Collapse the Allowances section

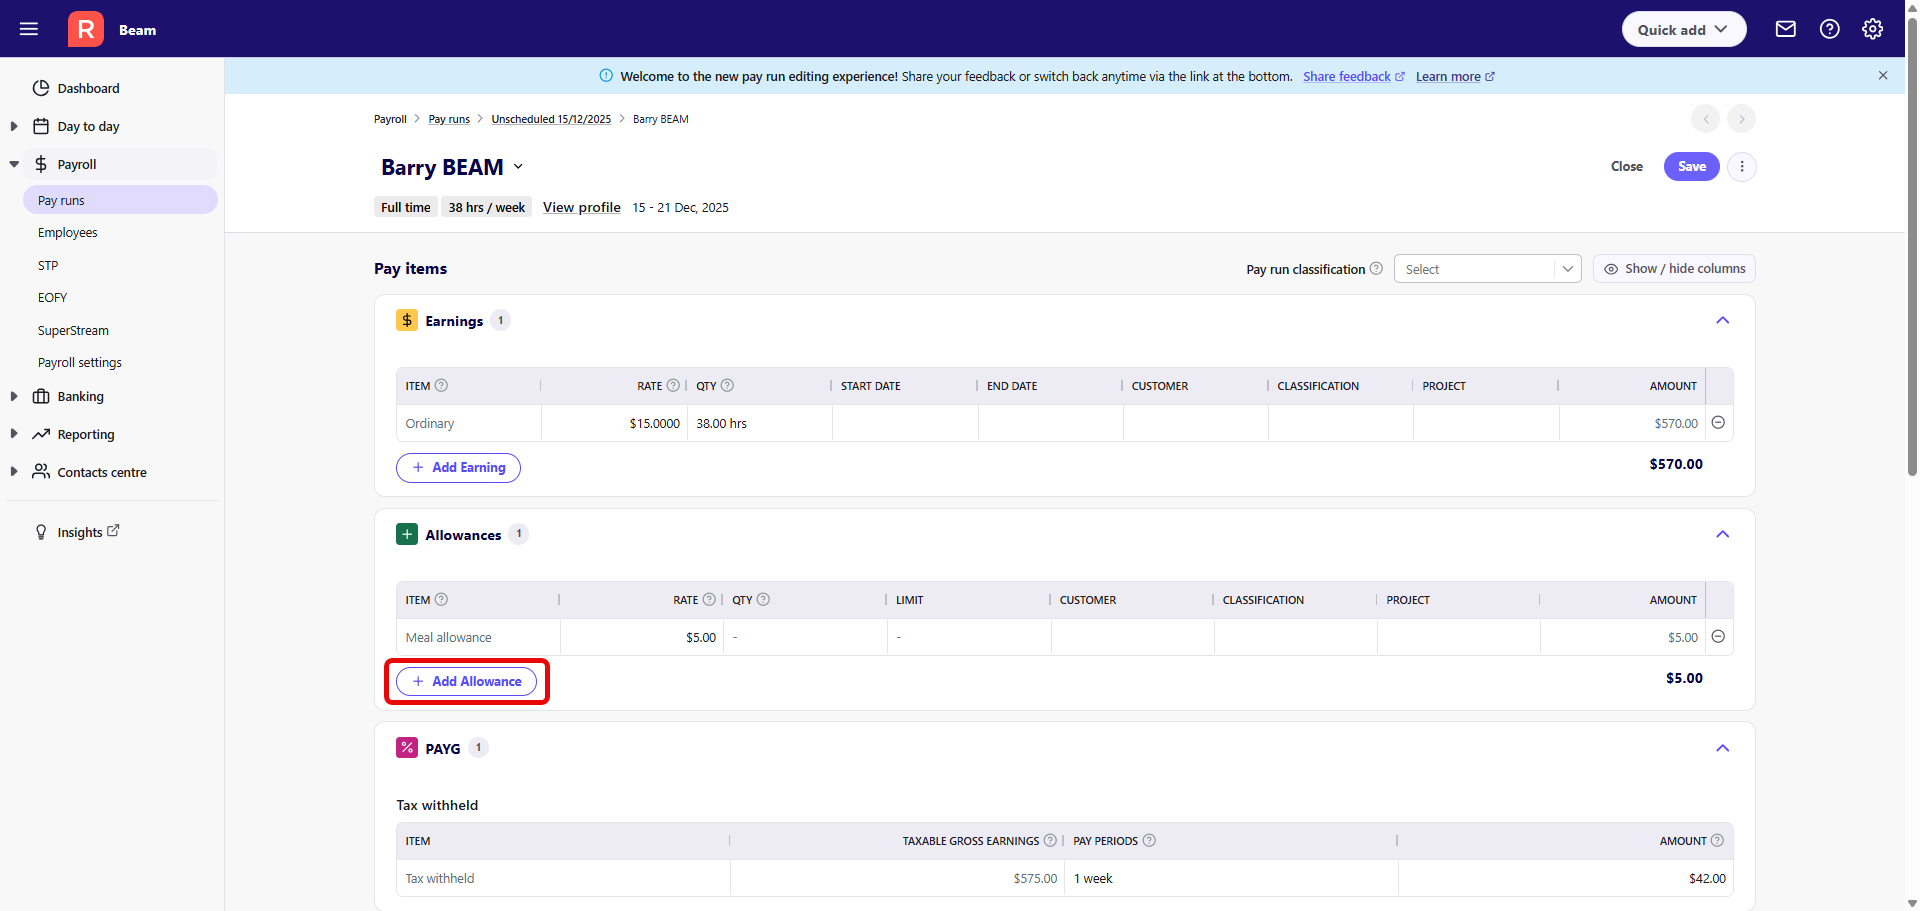[1722, 534]
